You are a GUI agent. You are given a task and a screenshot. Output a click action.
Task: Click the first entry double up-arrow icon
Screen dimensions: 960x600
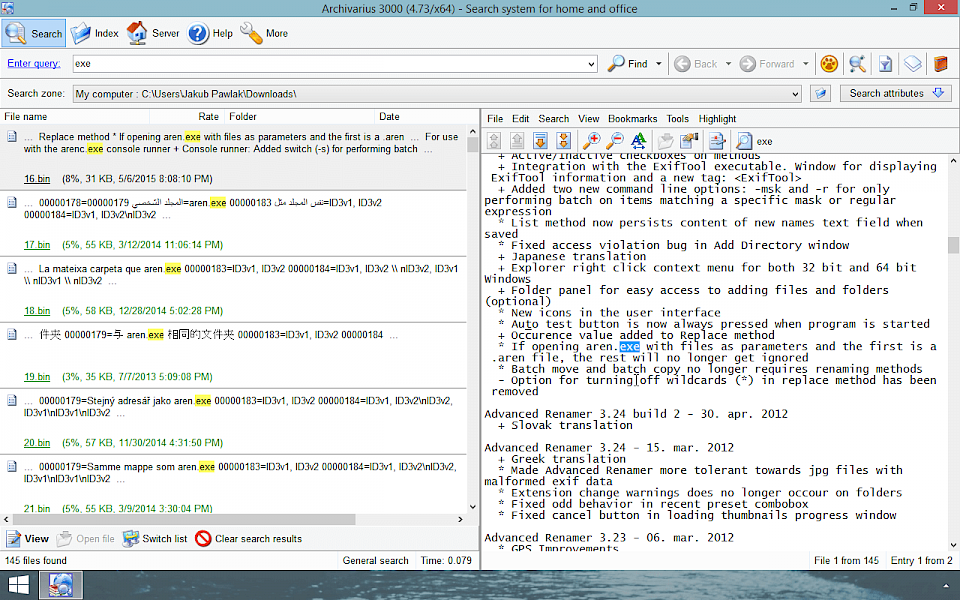[x=494, y=141]
